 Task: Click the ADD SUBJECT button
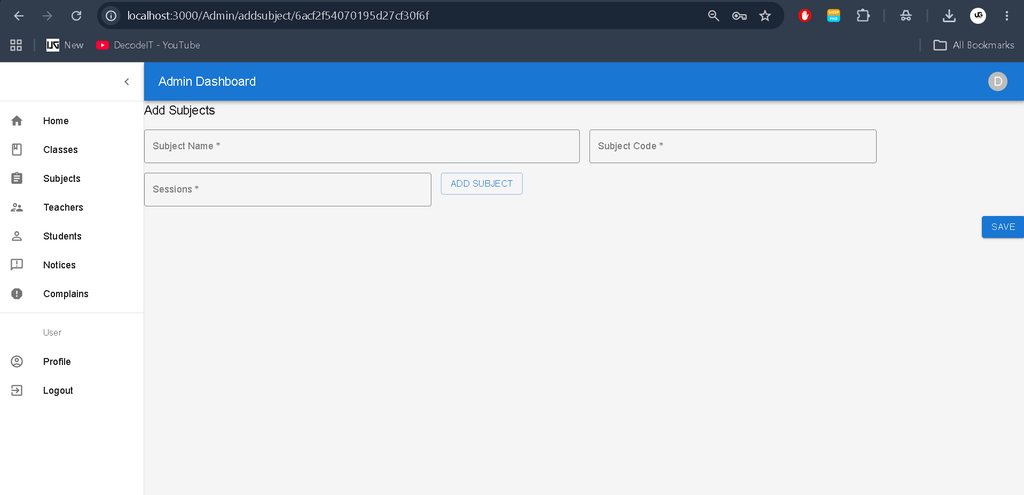pos(482,184)
